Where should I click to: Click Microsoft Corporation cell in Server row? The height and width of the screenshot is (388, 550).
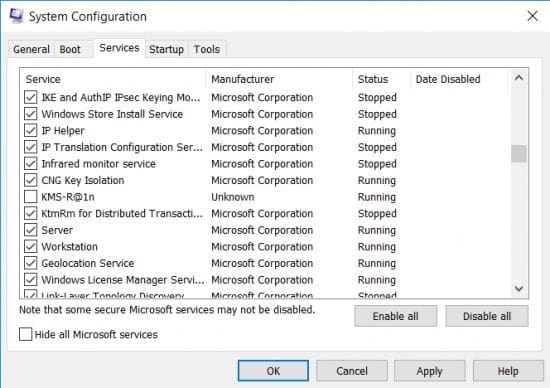pyautogui.click(x=262, y=230)
